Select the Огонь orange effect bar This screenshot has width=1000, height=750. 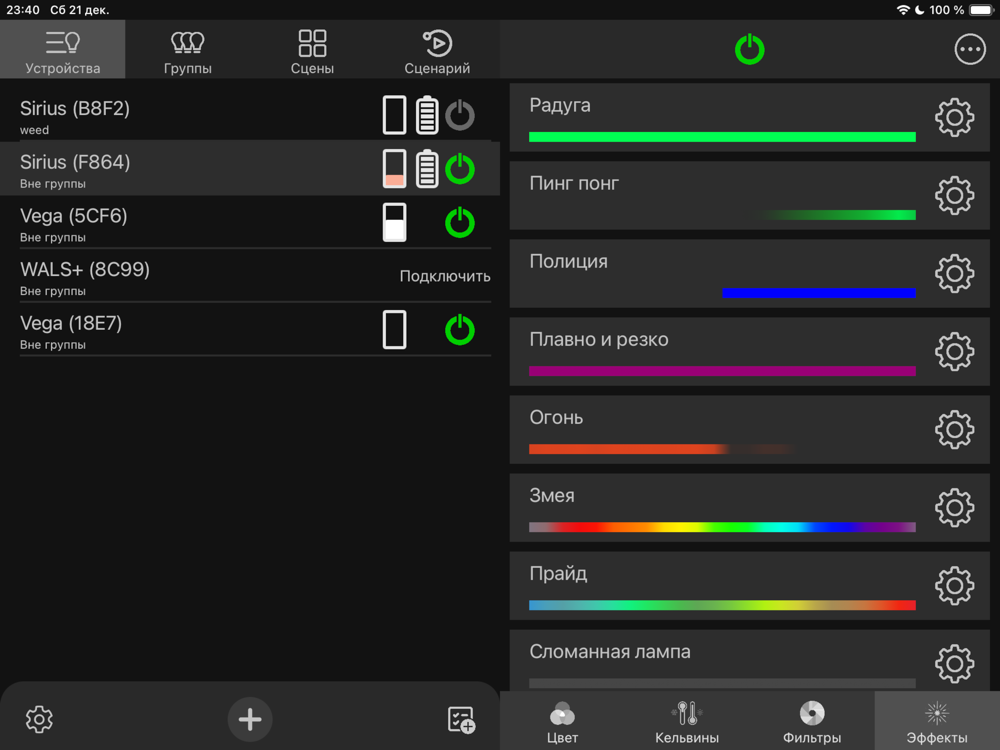(661, 449)
